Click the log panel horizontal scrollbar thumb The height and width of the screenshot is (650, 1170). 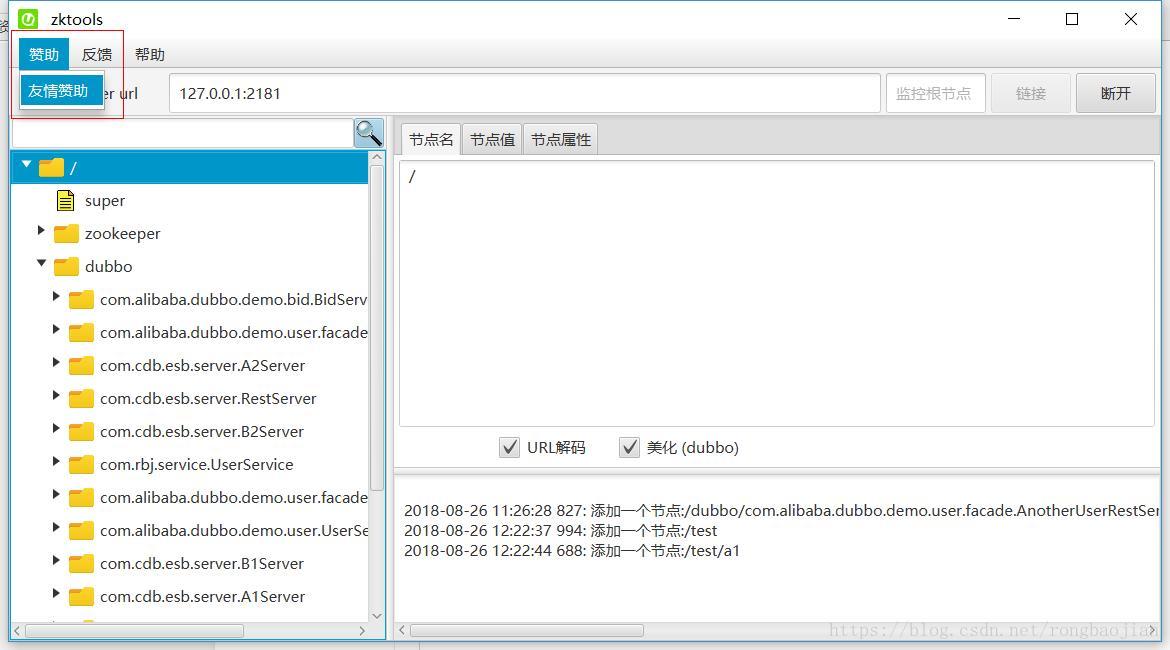527,631
